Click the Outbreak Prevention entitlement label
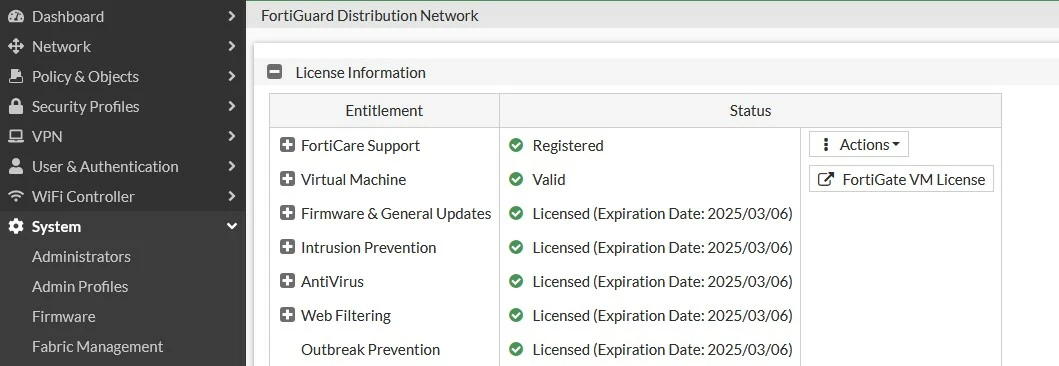The height and width of the screenshot is (366, 1059). 370,349
